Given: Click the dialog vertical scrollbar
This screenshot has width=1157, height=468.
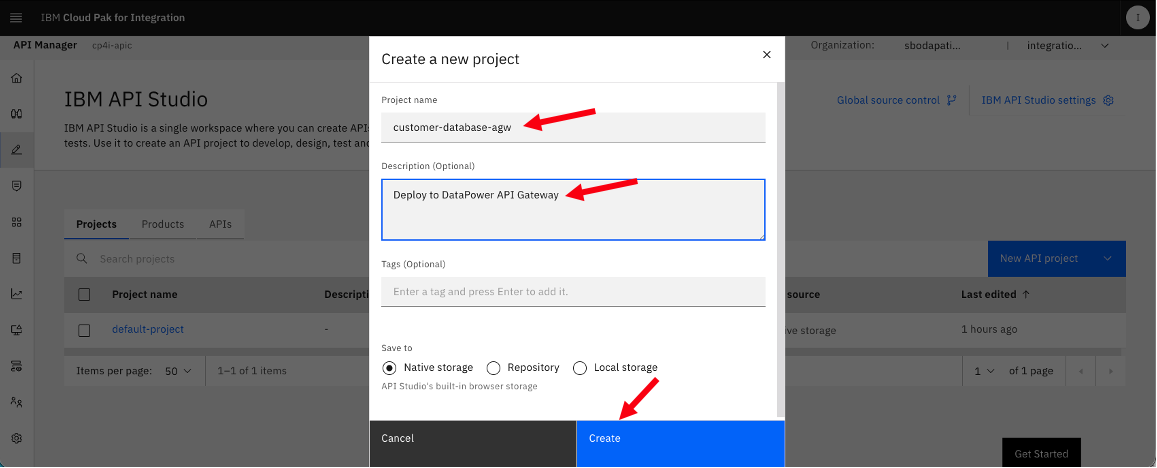Looking at the screenshot, I should point(781,249).
